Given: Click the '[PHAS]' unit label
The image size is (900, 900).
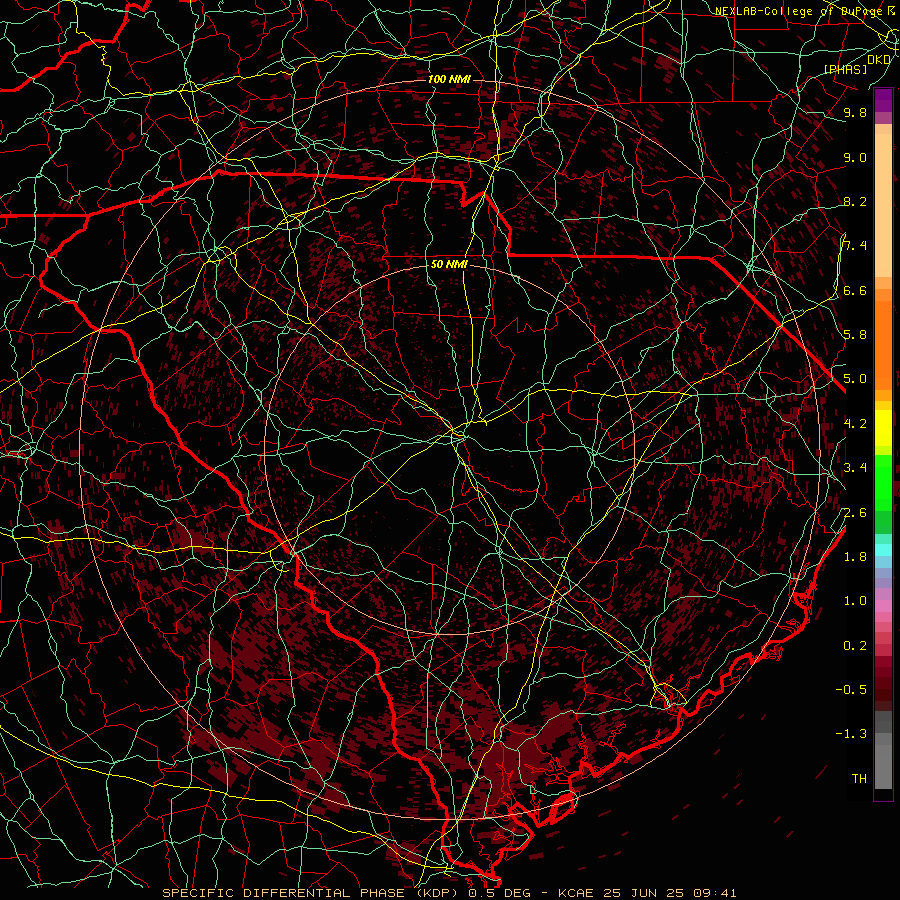Looking at the screenshot, I should (x=845, y=70).
